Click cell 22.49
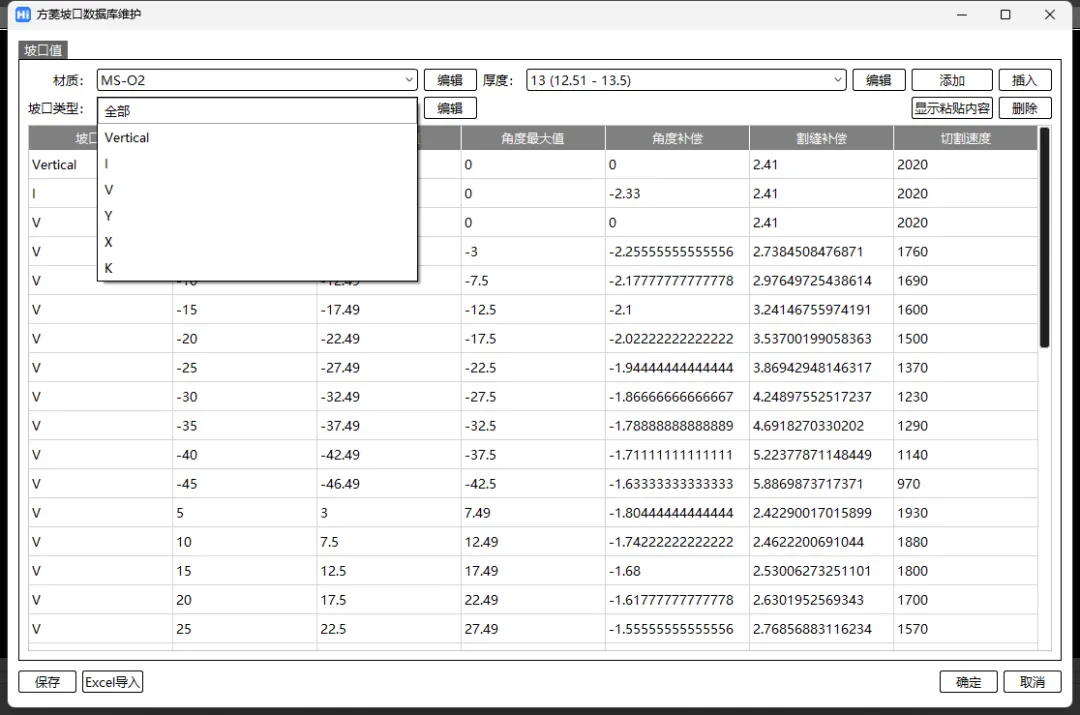The image size is (1080, 715). click(532, 599)
